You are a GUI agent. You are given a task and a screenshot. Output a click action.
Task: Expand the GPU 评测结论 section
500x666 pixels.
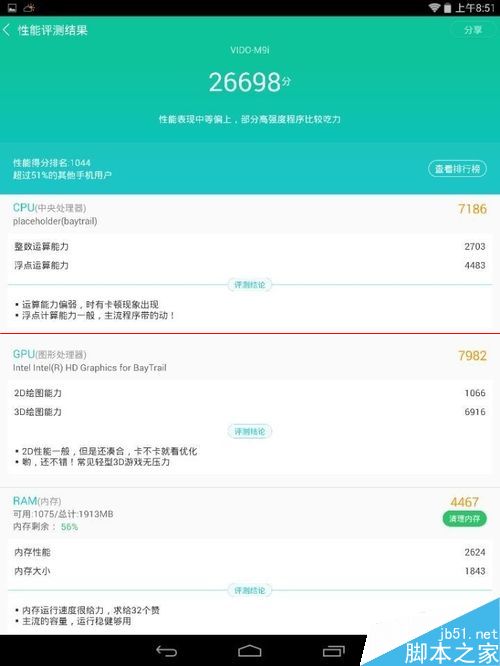coord(250,431)
